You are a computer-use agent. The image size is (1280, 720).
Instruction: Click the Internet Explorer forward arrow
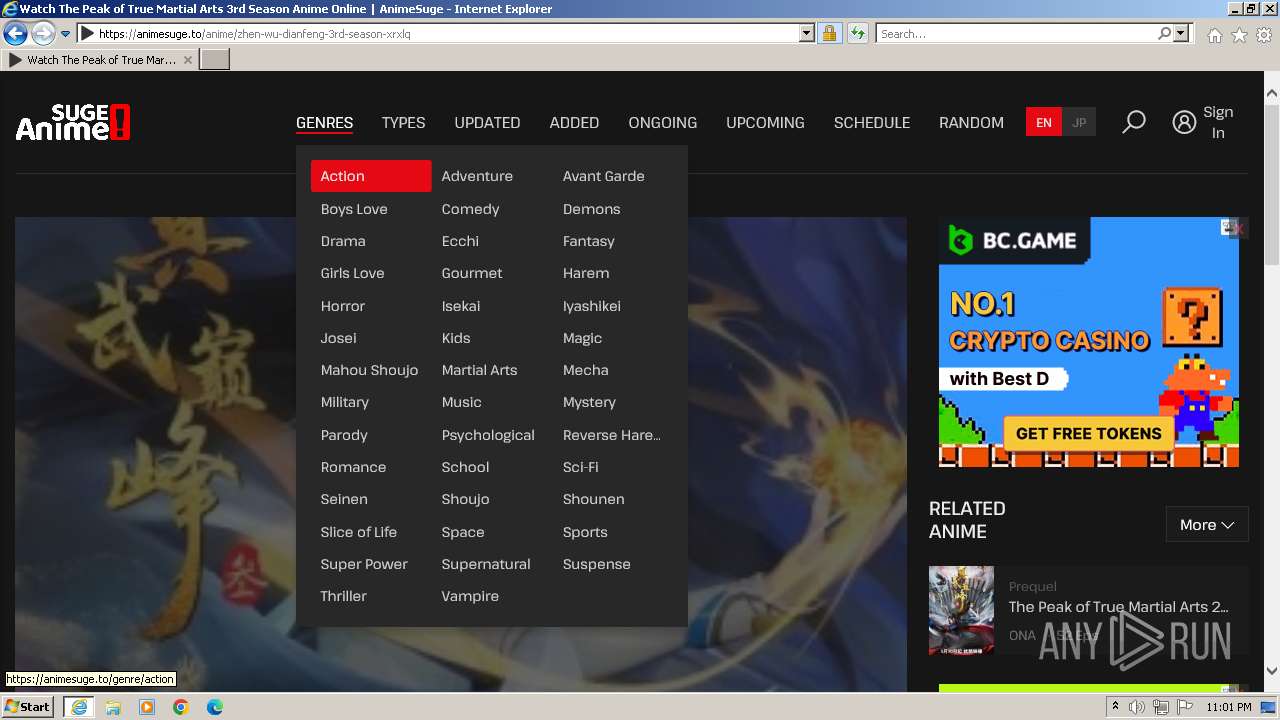pos(43,33)
